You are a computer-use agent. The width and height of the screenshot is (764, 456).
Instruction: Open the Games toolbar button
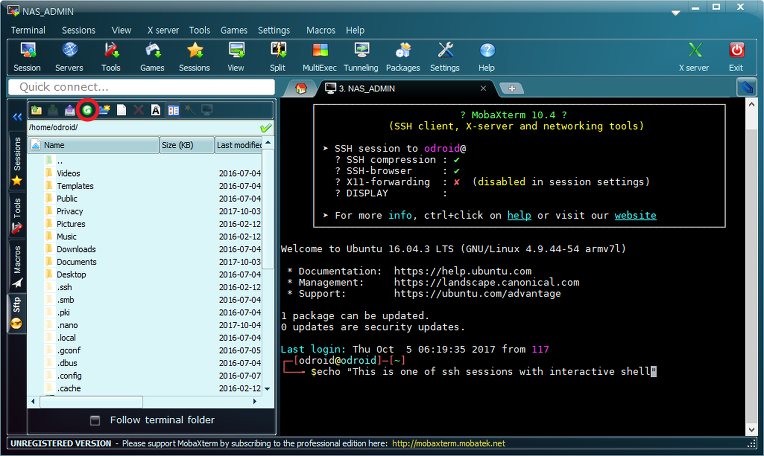153,57
